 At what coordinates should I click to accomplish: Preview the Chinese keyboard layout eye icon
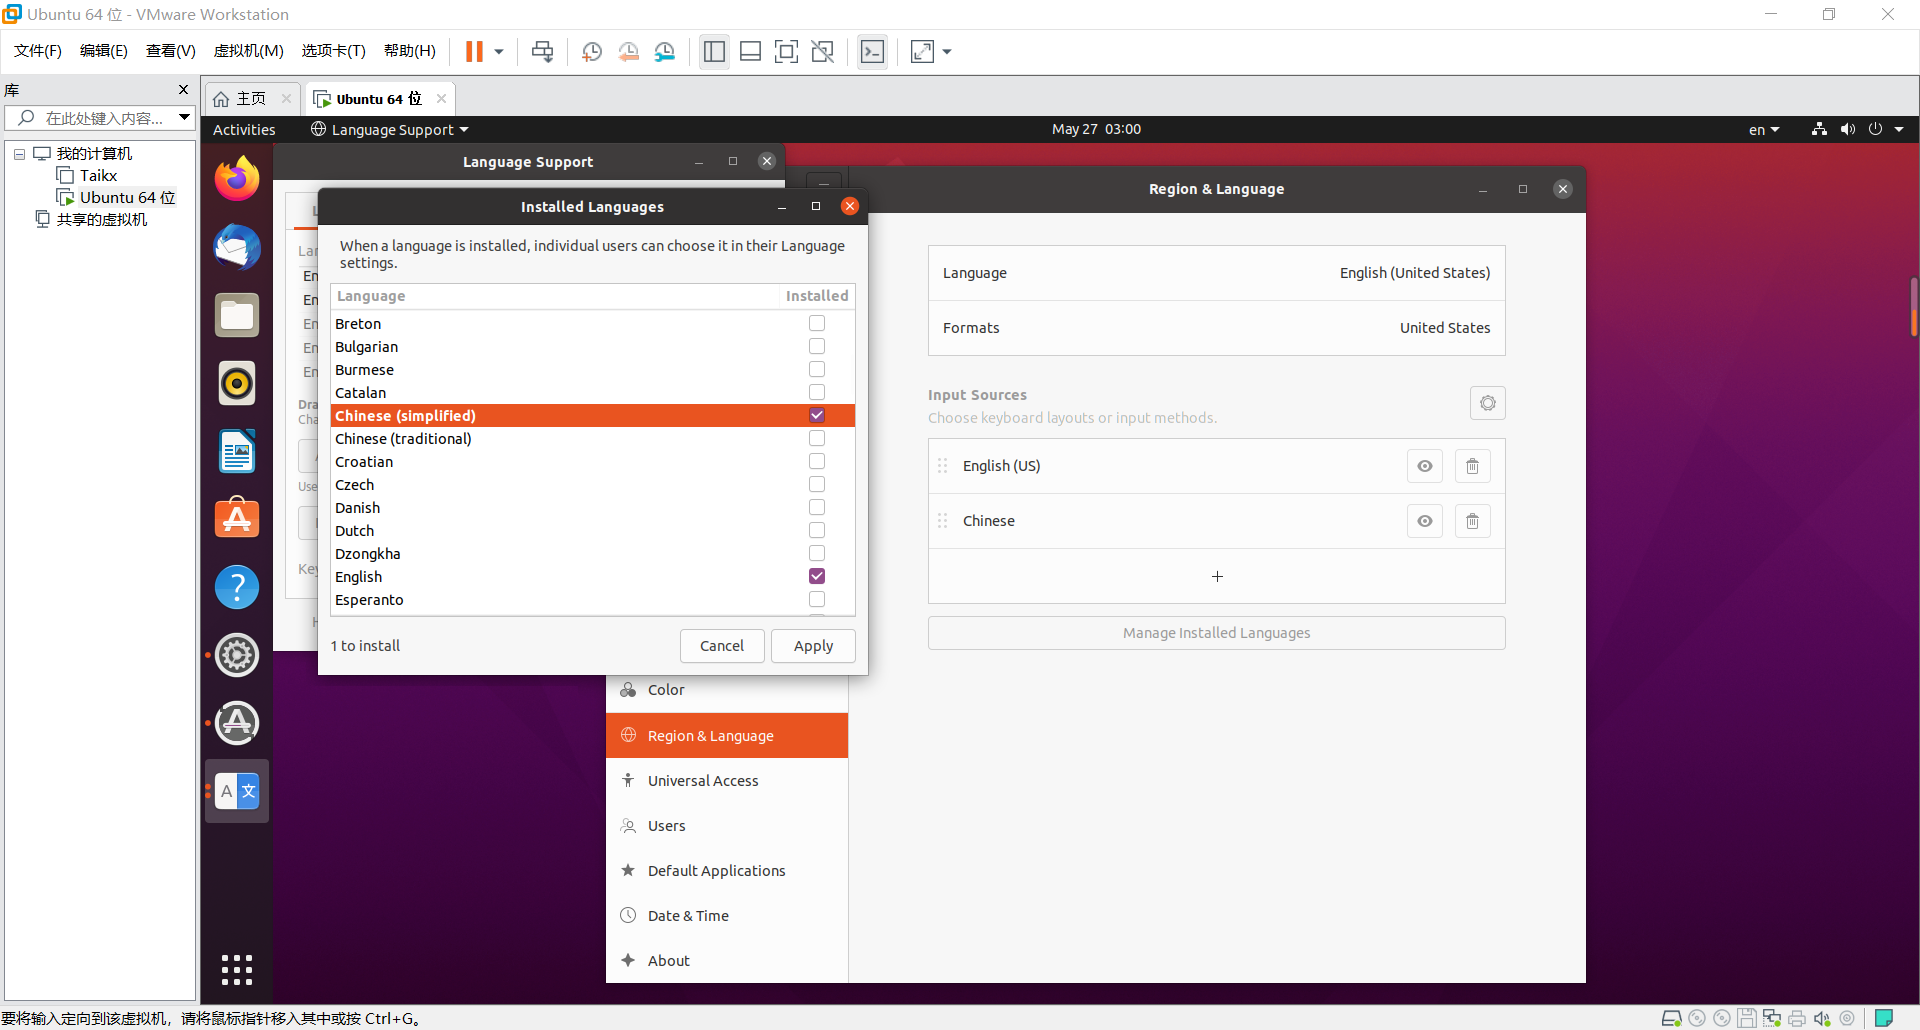coord(1424,520)
